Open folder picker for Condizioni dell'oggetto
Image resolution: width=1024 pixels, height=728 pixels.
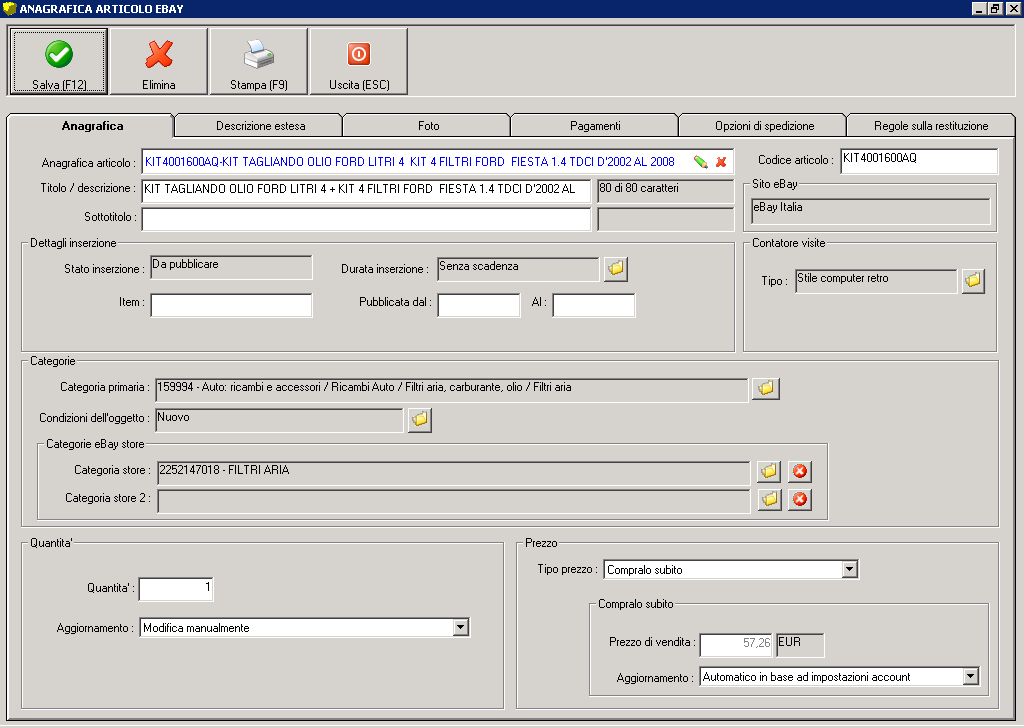[420, 419]
